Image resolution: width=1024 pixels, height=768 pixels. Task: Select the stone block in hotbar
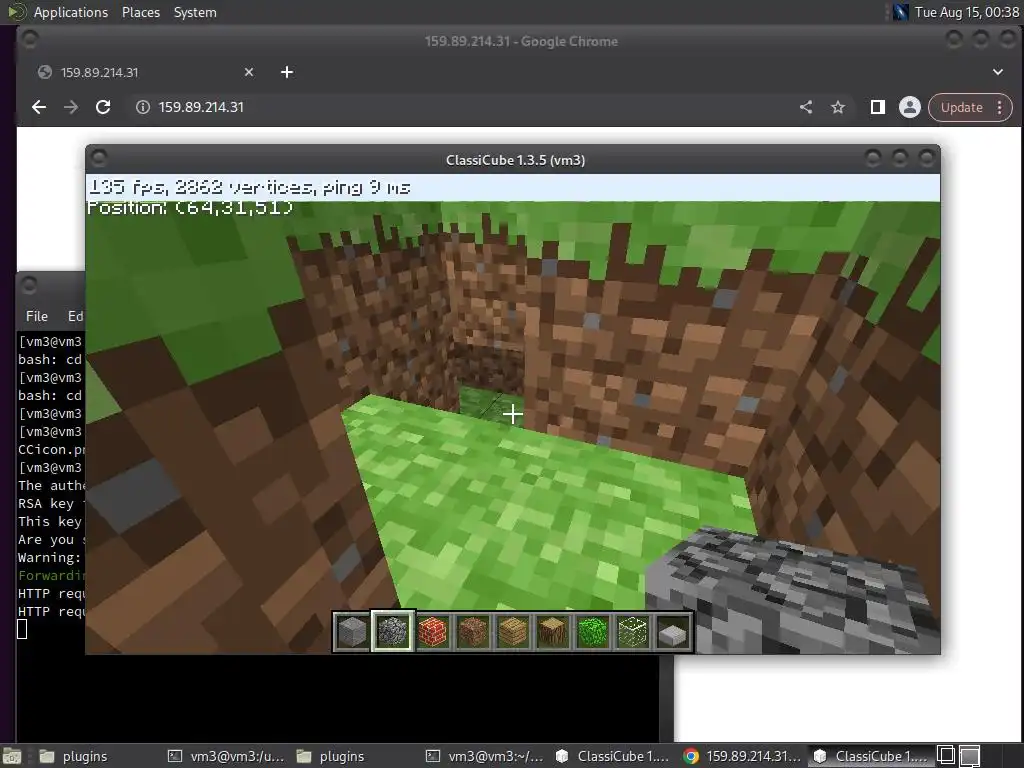[352, 632]
